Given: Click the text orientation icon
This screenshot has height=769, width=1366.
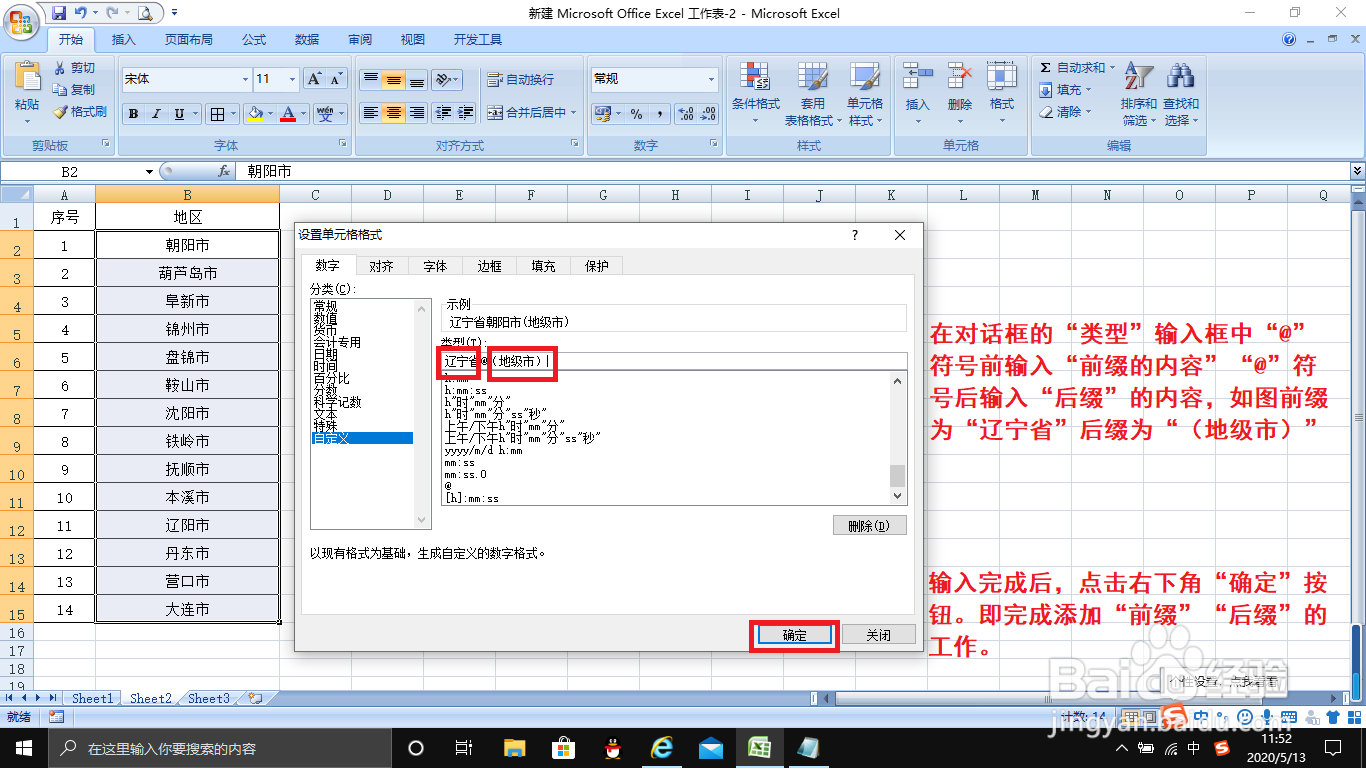Looking at the screenshot, I should (x=445, y=80).
